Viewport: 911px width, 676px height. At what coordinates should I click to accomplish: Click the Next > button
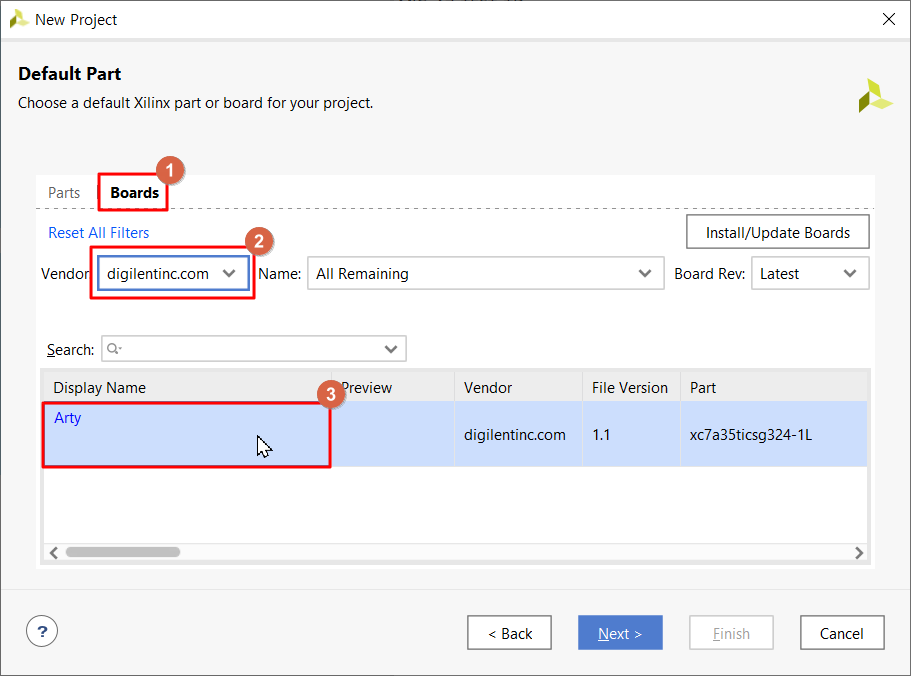pos(620,632)
